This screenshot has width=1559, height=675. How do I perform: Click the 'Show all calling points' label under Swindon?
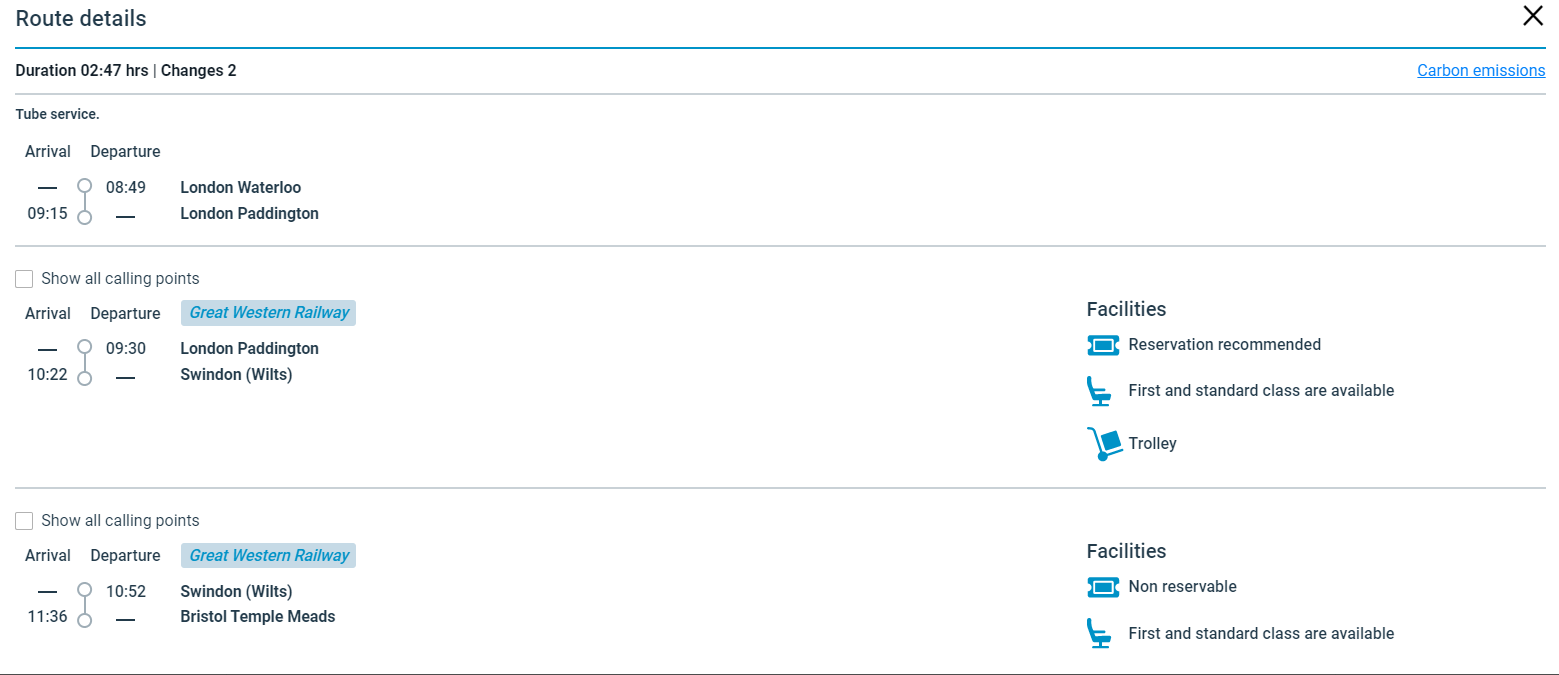120,521
